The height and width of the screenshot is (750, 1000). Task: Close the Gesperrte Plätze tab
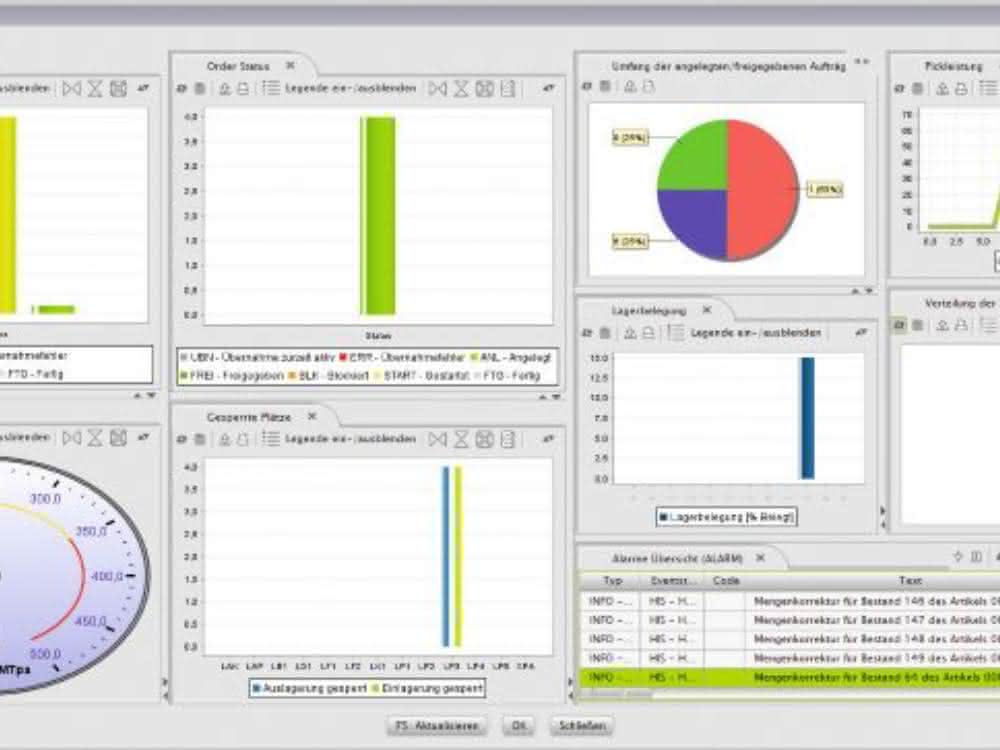click(312, 416)
